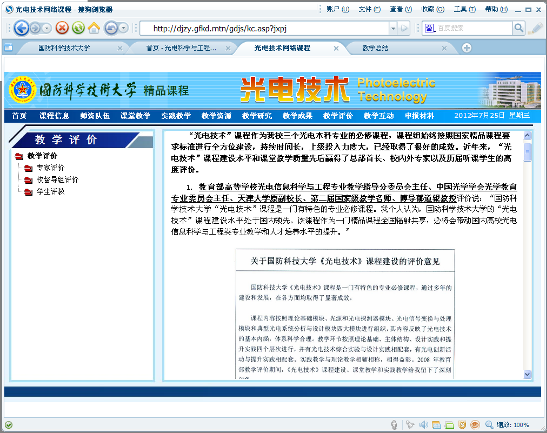The image size is (547, 433).
Task: Open the 收藏 menu
Action: [433, 9]
